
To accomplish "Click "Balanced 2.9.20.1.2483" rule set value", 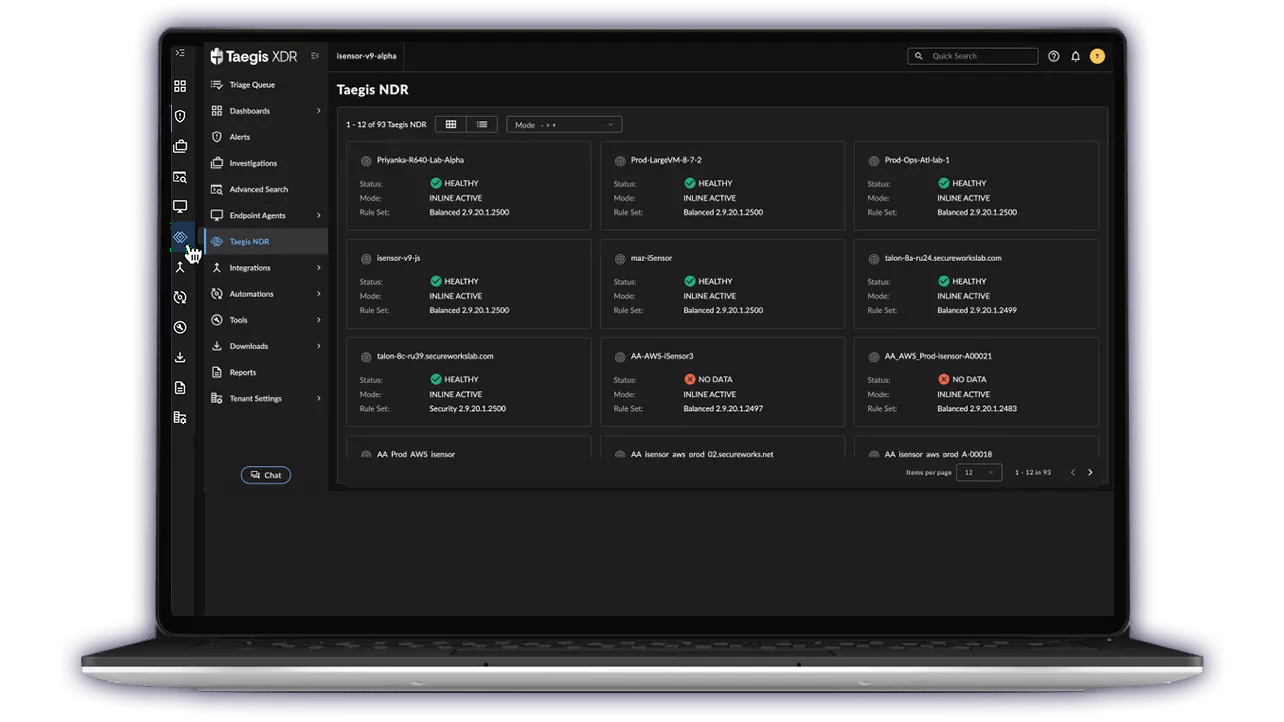I will [977, 408].
